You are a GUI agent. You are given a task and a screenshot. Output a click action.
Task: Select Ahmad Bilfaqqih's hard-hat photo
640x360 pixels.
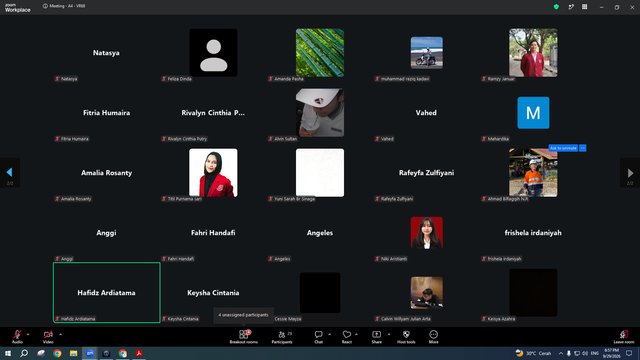pyautogui.click(x=533, y=173)
